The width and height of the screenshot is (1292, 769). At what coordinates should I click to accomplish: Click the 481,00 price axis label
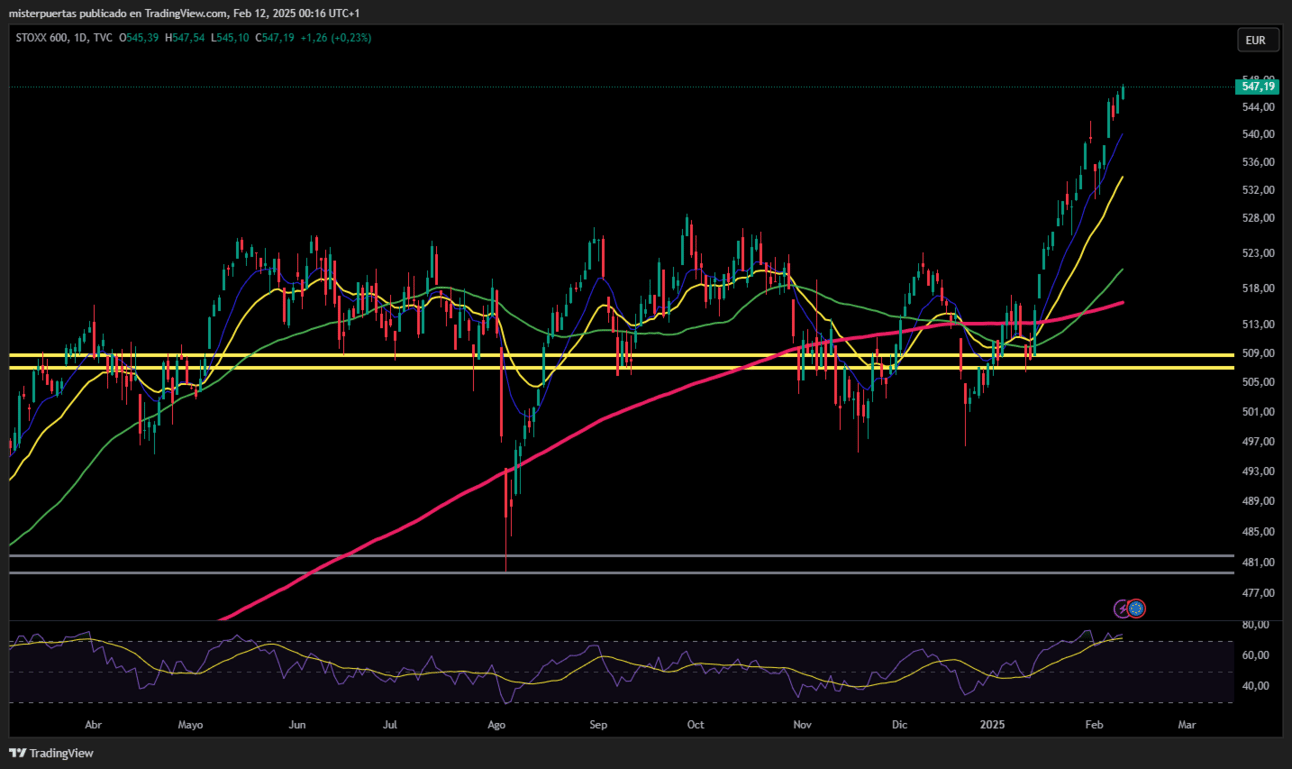click(x=1258, y=562)
